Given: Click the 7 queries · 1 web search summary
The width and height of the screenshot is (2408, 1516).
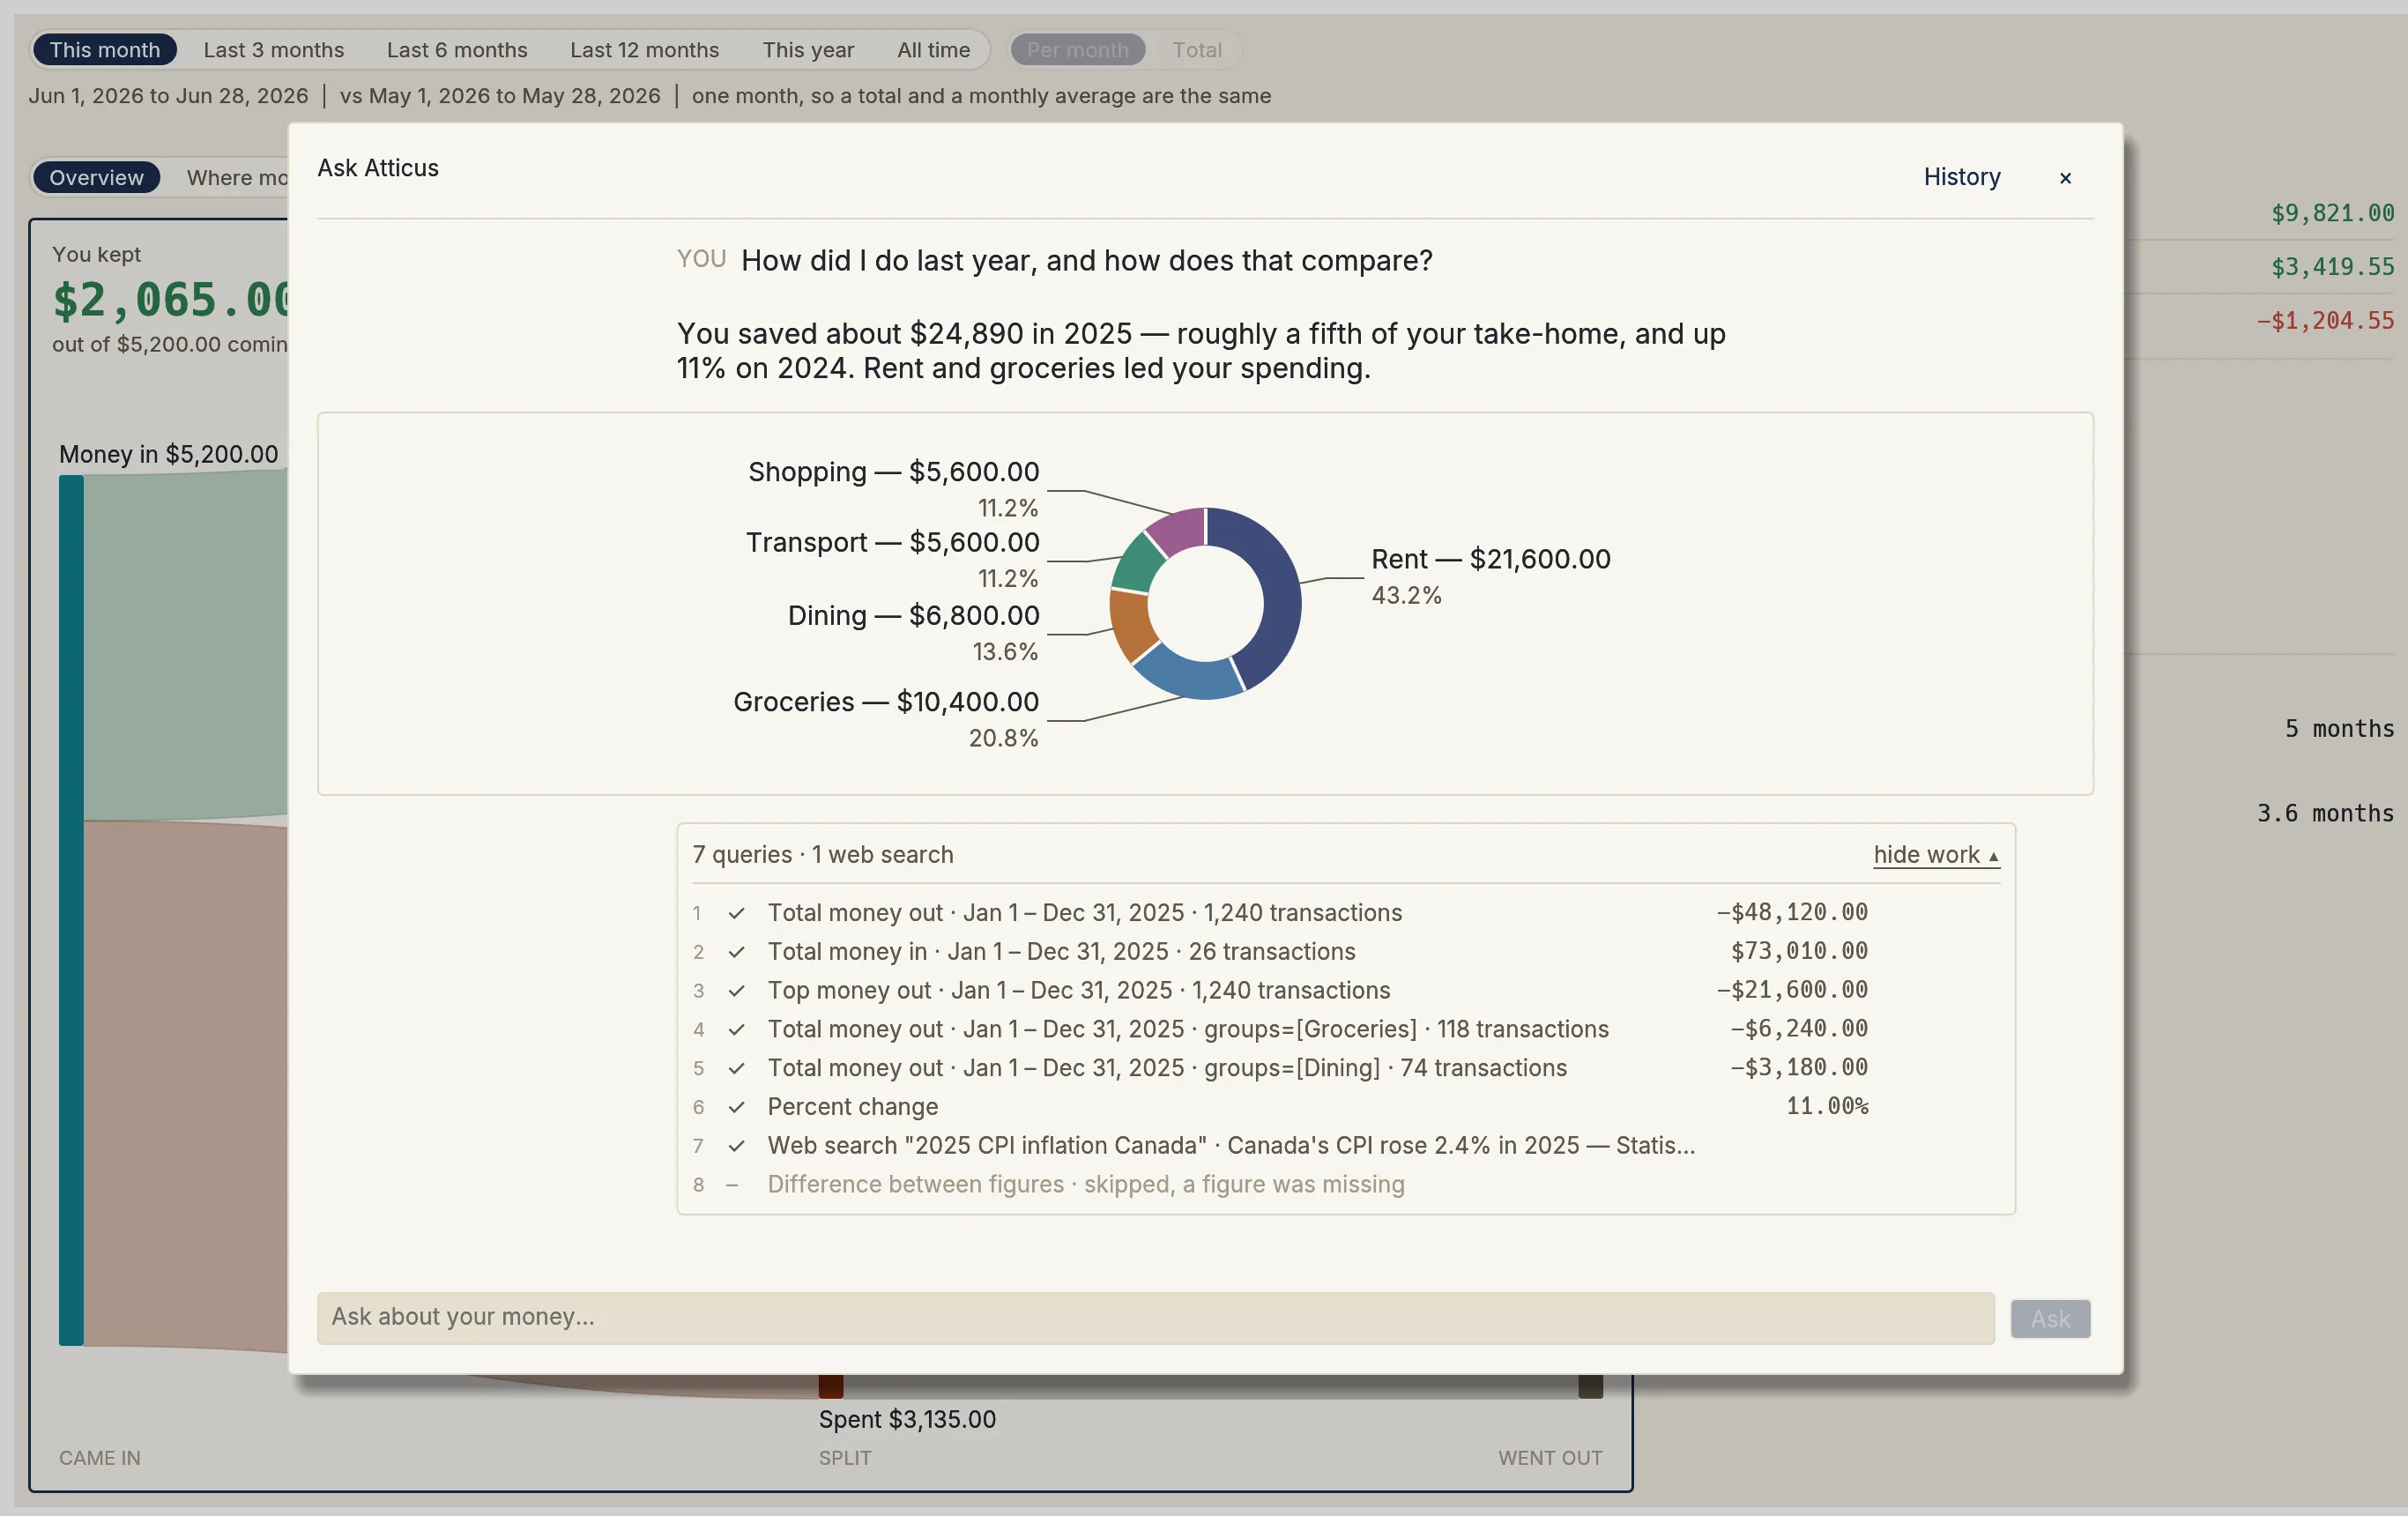Looking at the screenshot, I should [x=823, y=855].
